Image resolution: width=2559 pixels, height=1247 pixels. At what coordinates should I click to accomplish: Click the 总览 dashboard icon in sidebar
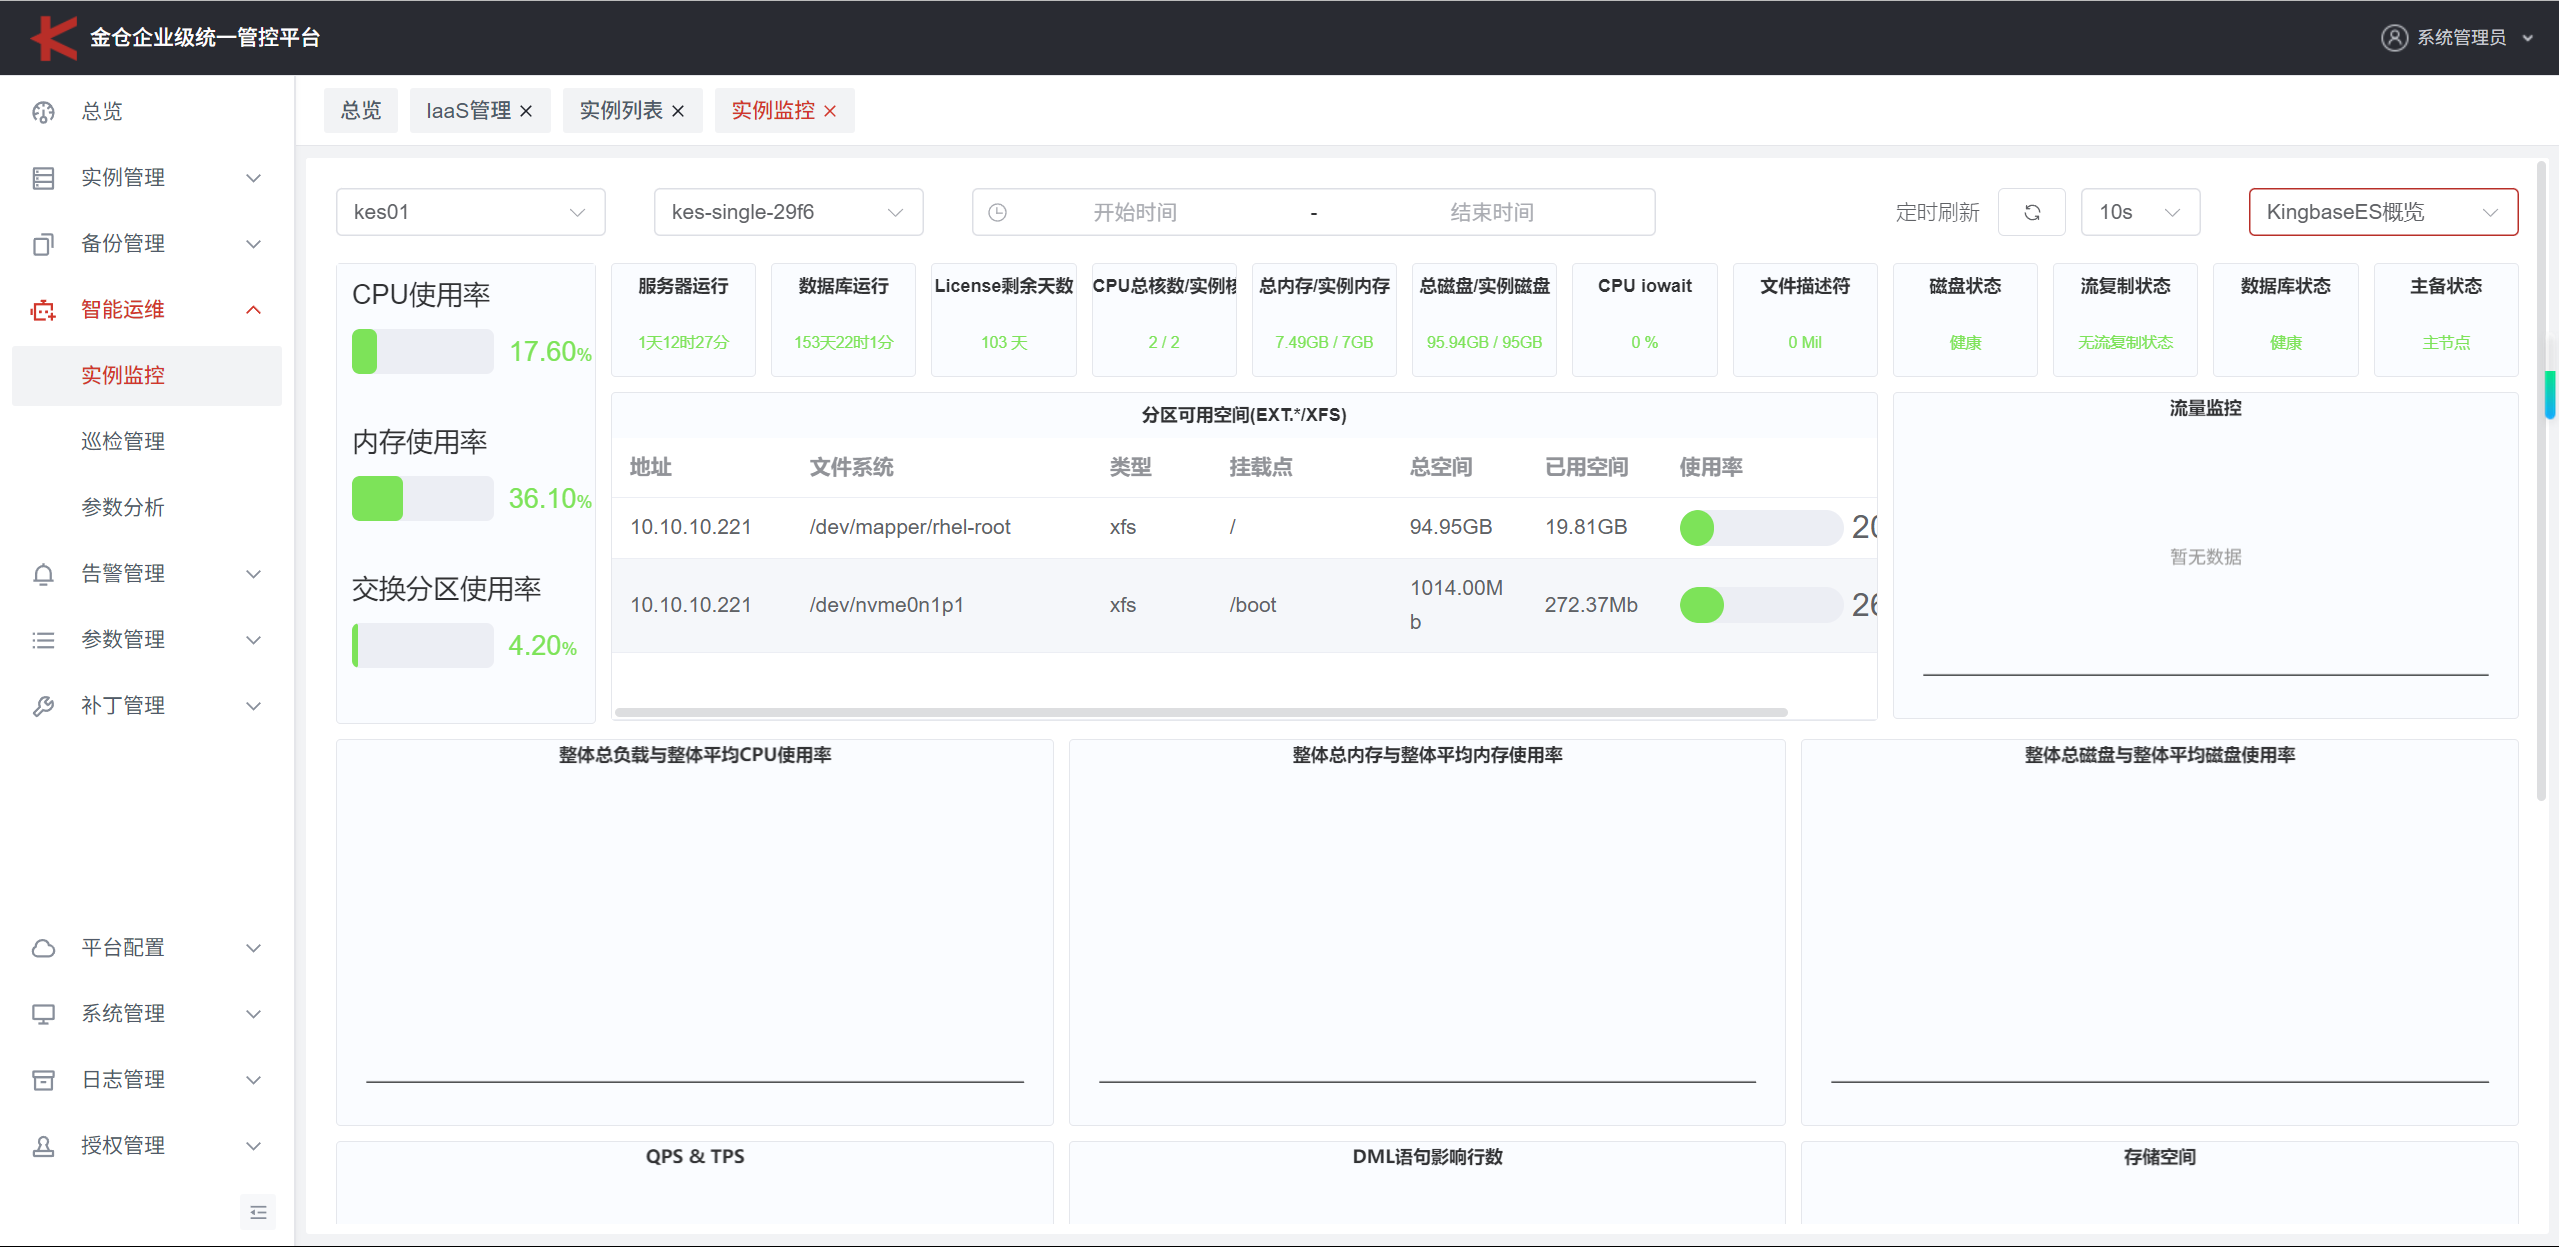43,112
